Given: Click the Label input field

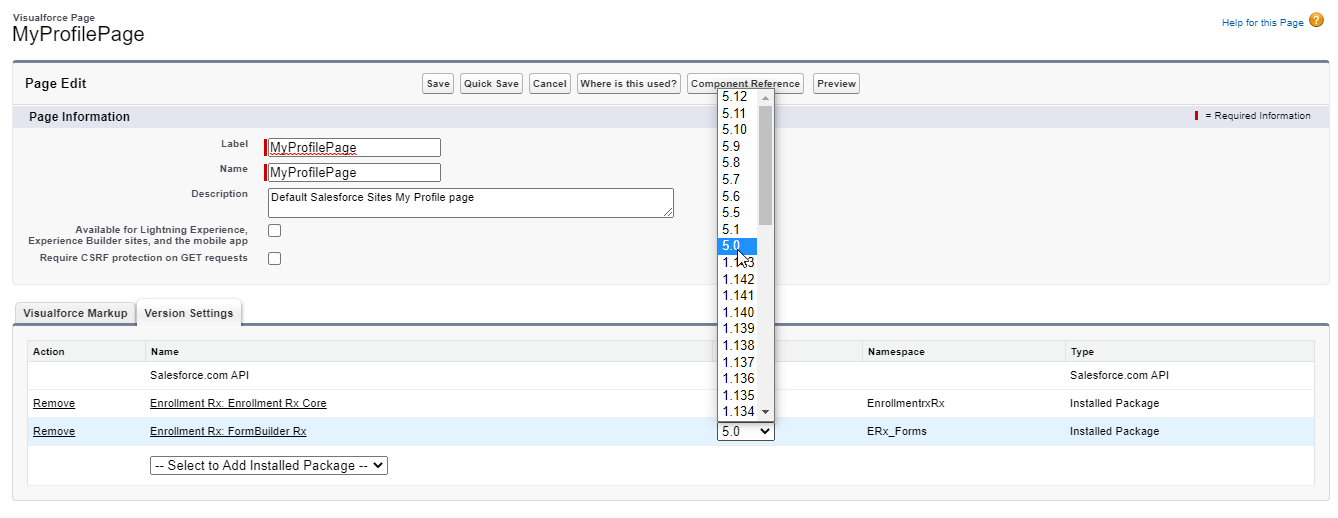Looking at the screenshot, I should [354, 148].
